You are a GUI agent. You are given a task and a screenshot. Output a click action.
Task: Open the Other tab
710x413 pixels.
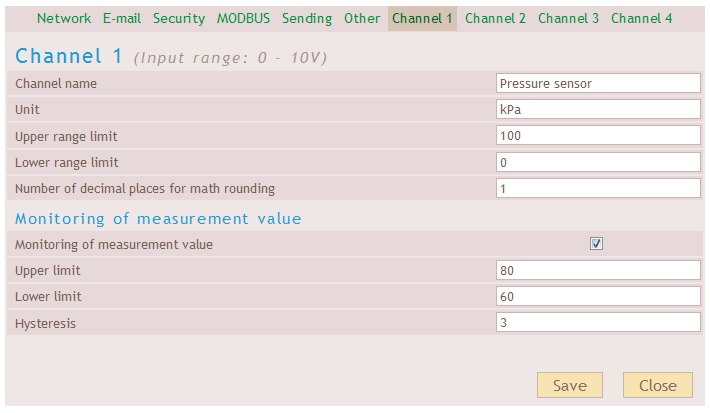coord(362,19)
